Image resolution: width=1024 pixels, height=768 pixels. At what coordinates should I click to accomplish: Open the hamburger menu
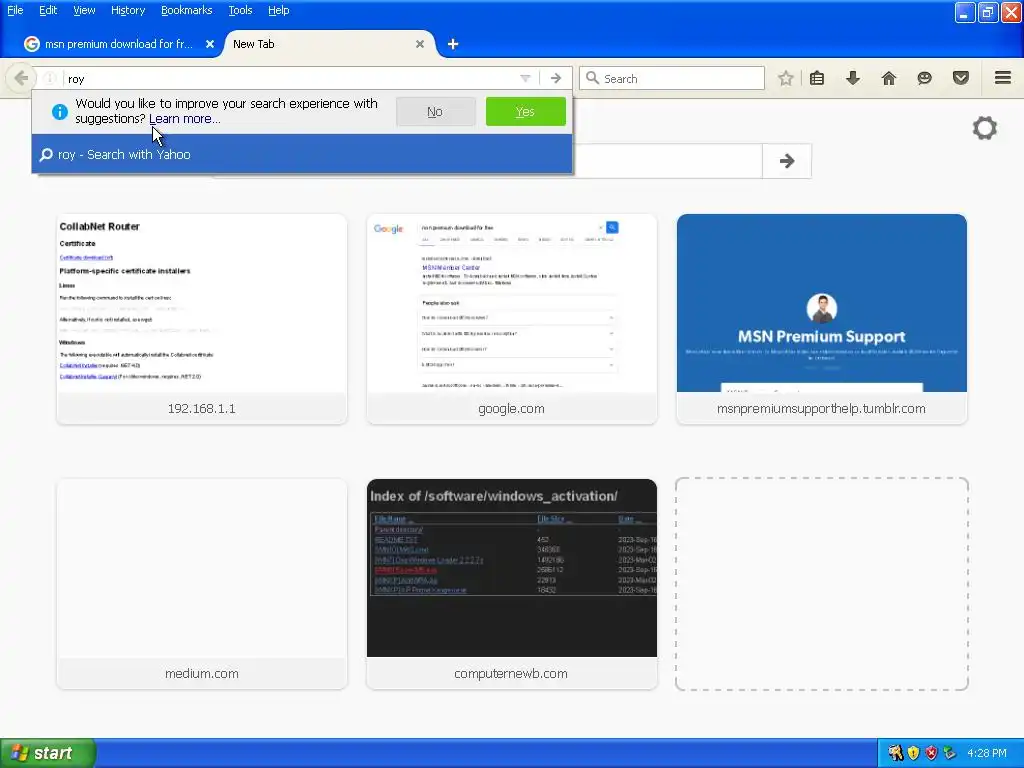pos(1003,78)
